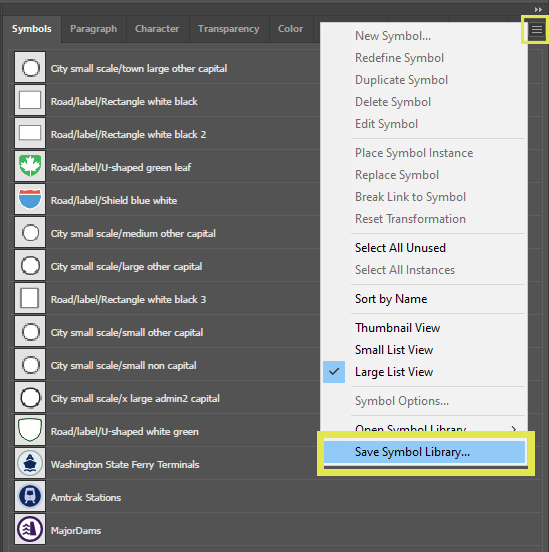The height and width of the screenshot is (552, 549).
Task: Select the MajorDams dam icon
Action: [30, 529]
